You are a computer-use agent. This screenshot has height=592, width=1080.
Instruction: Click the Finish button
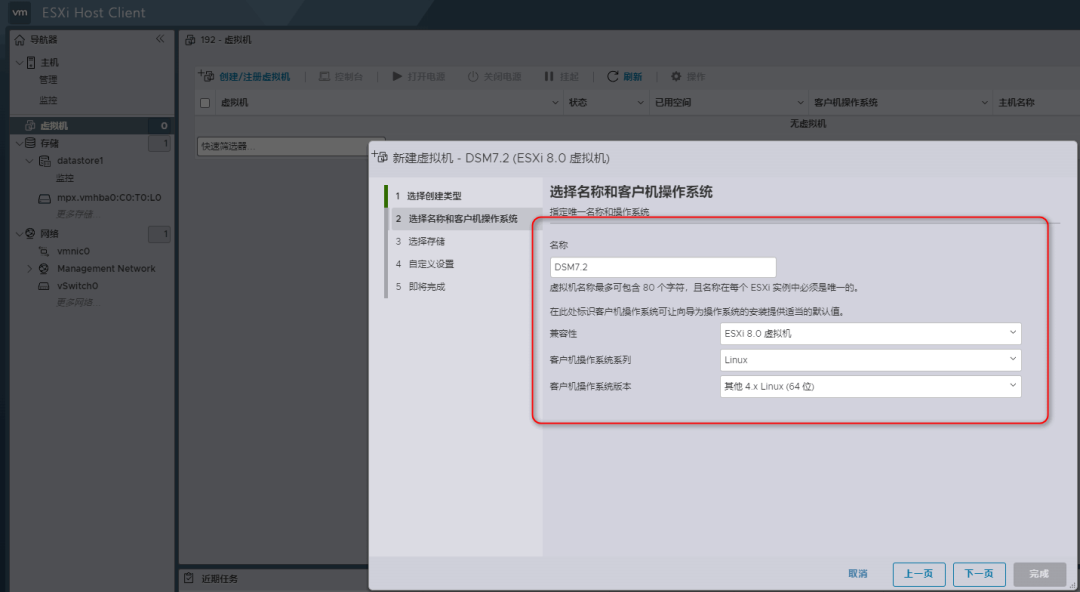tap(1039, 573)
